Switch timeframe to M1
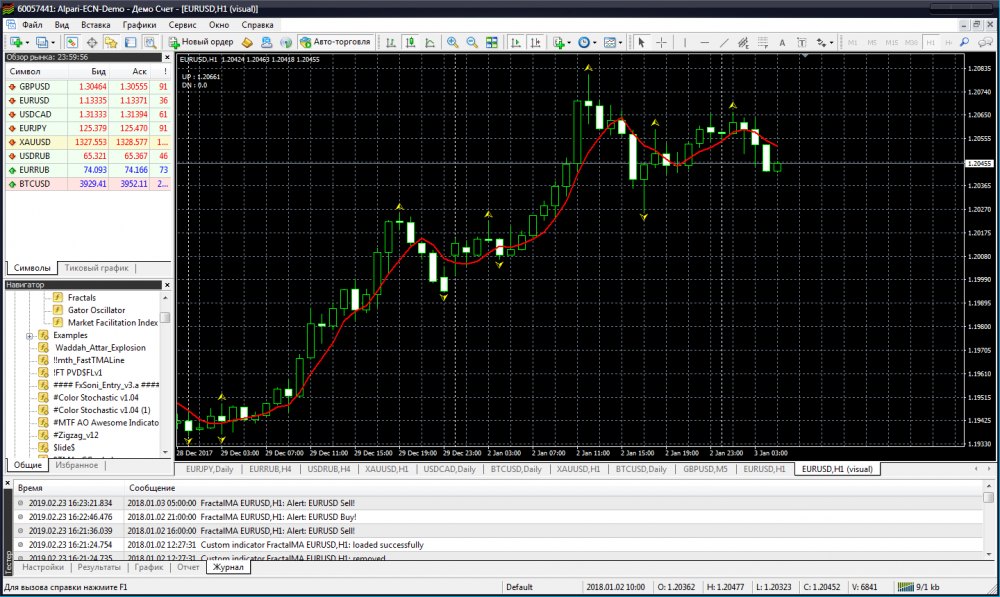Image resolution: width=1000 pixels, height=597 pixels. coord(853,42)
